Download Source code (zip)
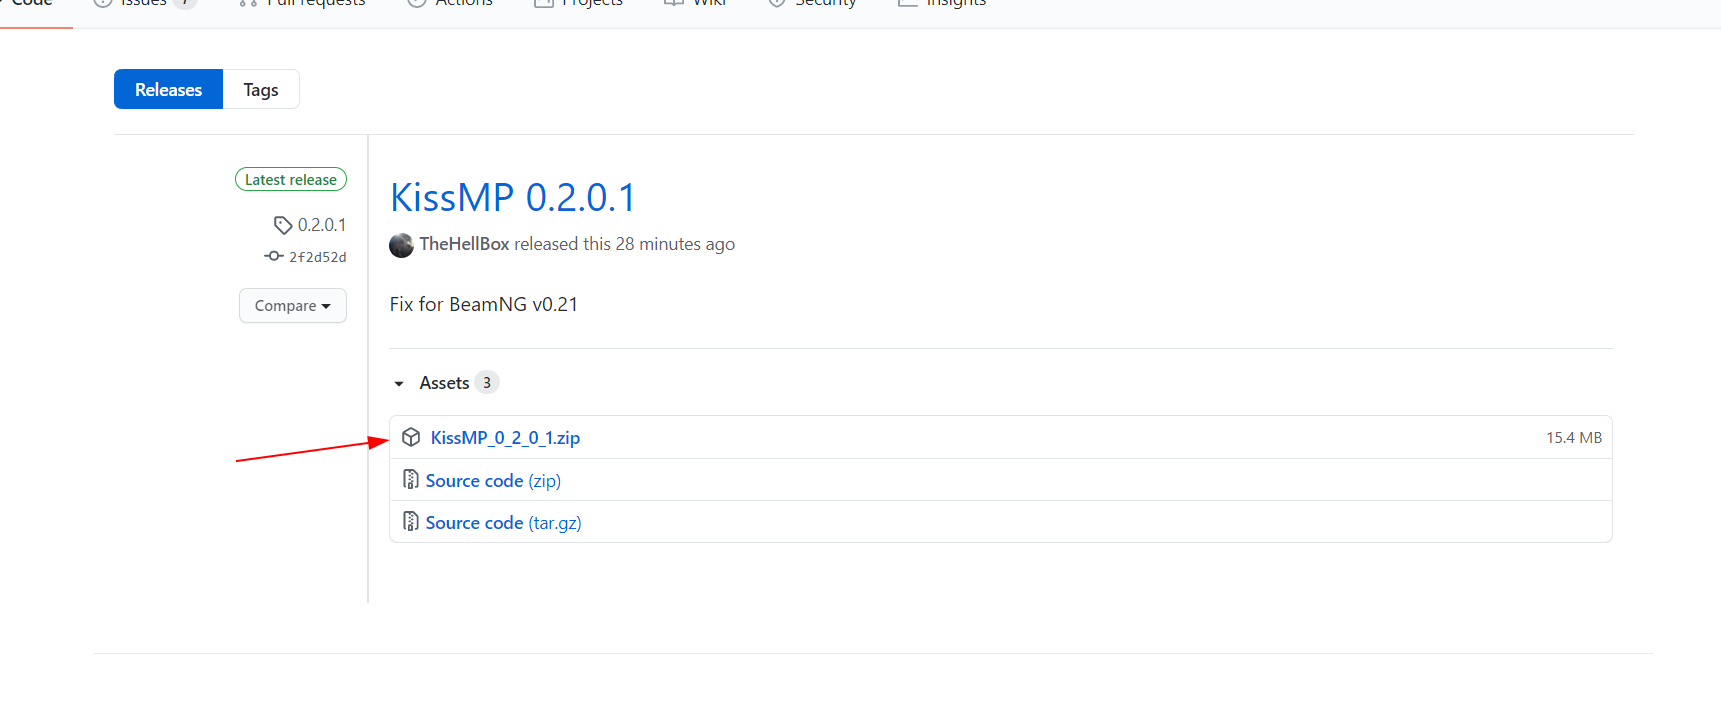 493,481
